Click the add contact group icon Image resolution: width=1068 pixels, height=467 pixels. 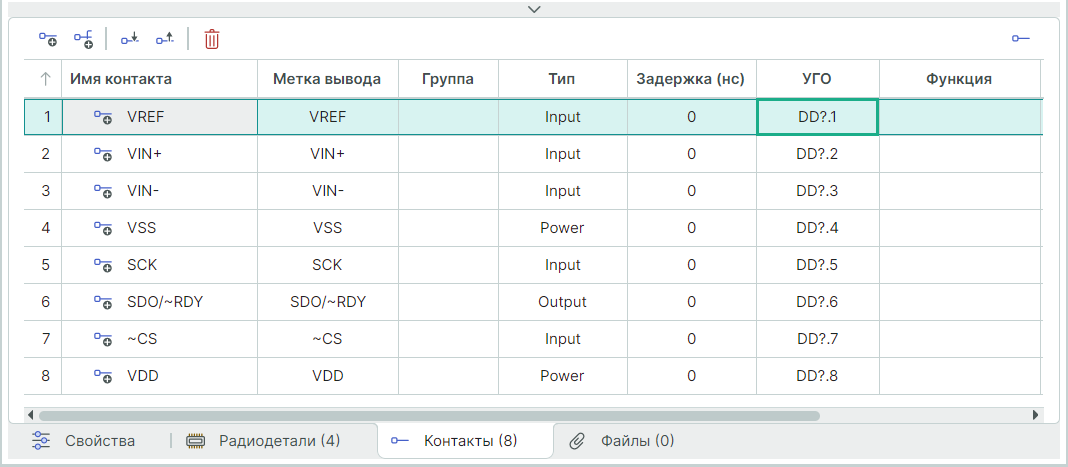tap(83, 39)
